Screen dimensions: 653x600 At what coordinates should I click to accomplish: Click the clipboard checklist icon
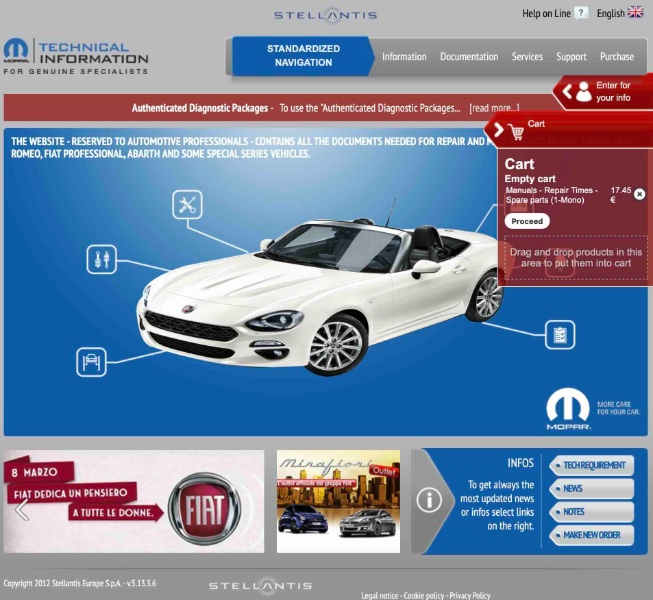coord(560,334)
